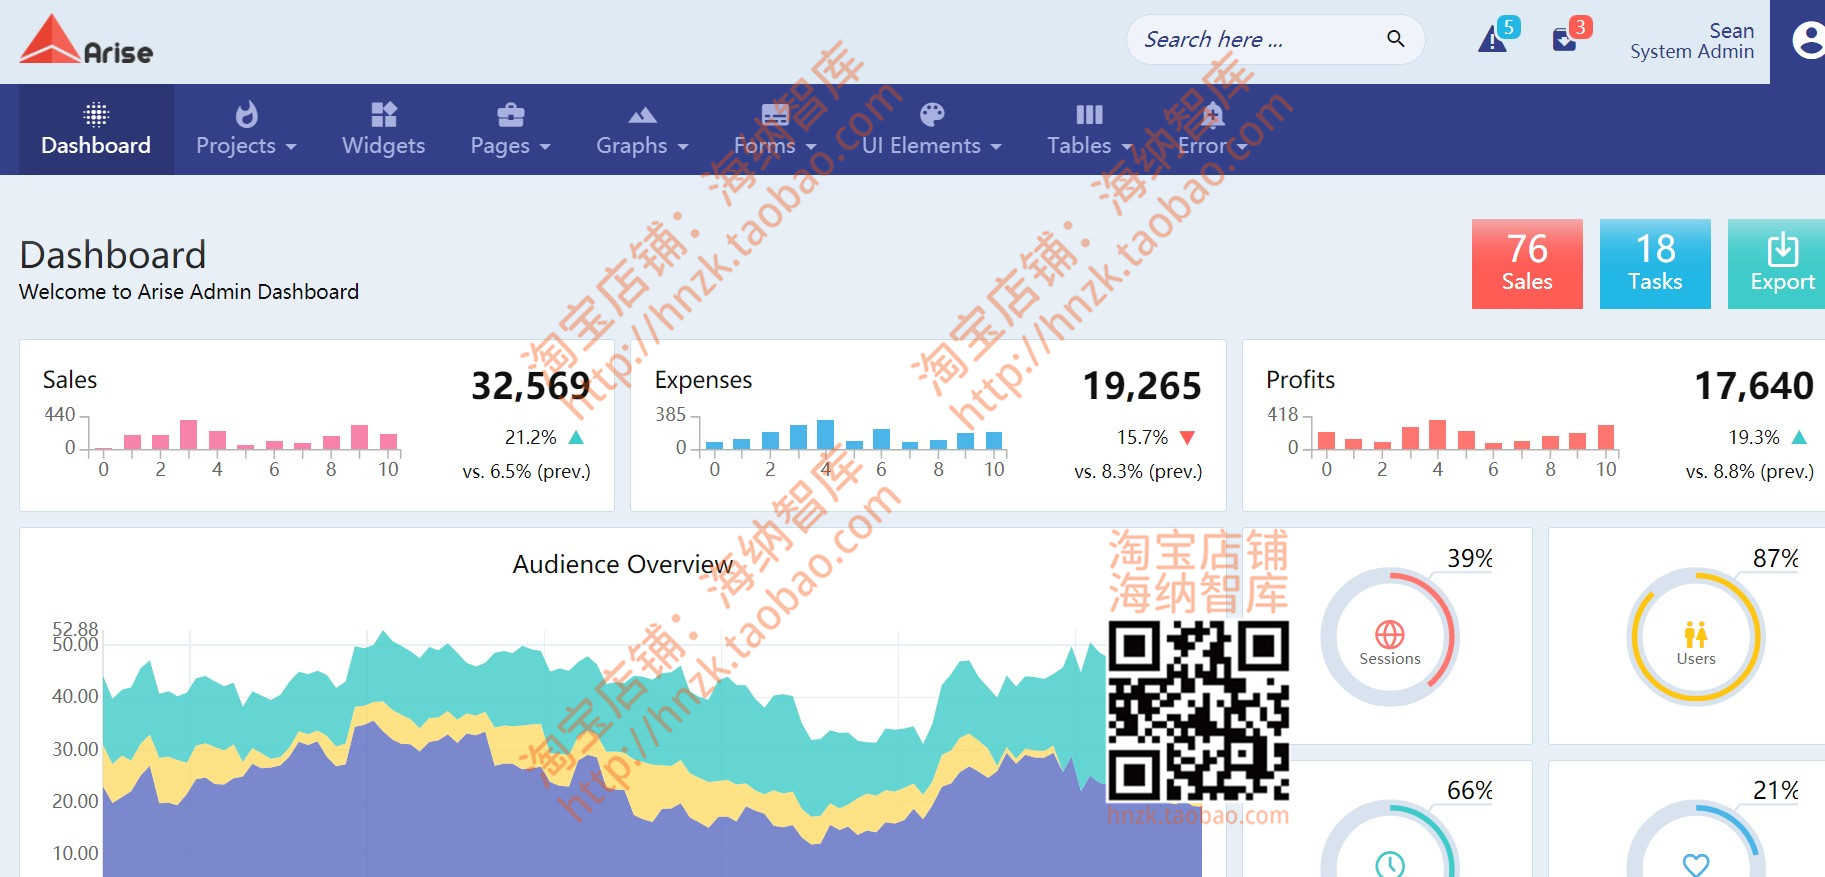Viewport: 1825px width, 877px height.
Task: Expand the UI Elements dropdown arrow
Action: [996, 147]
